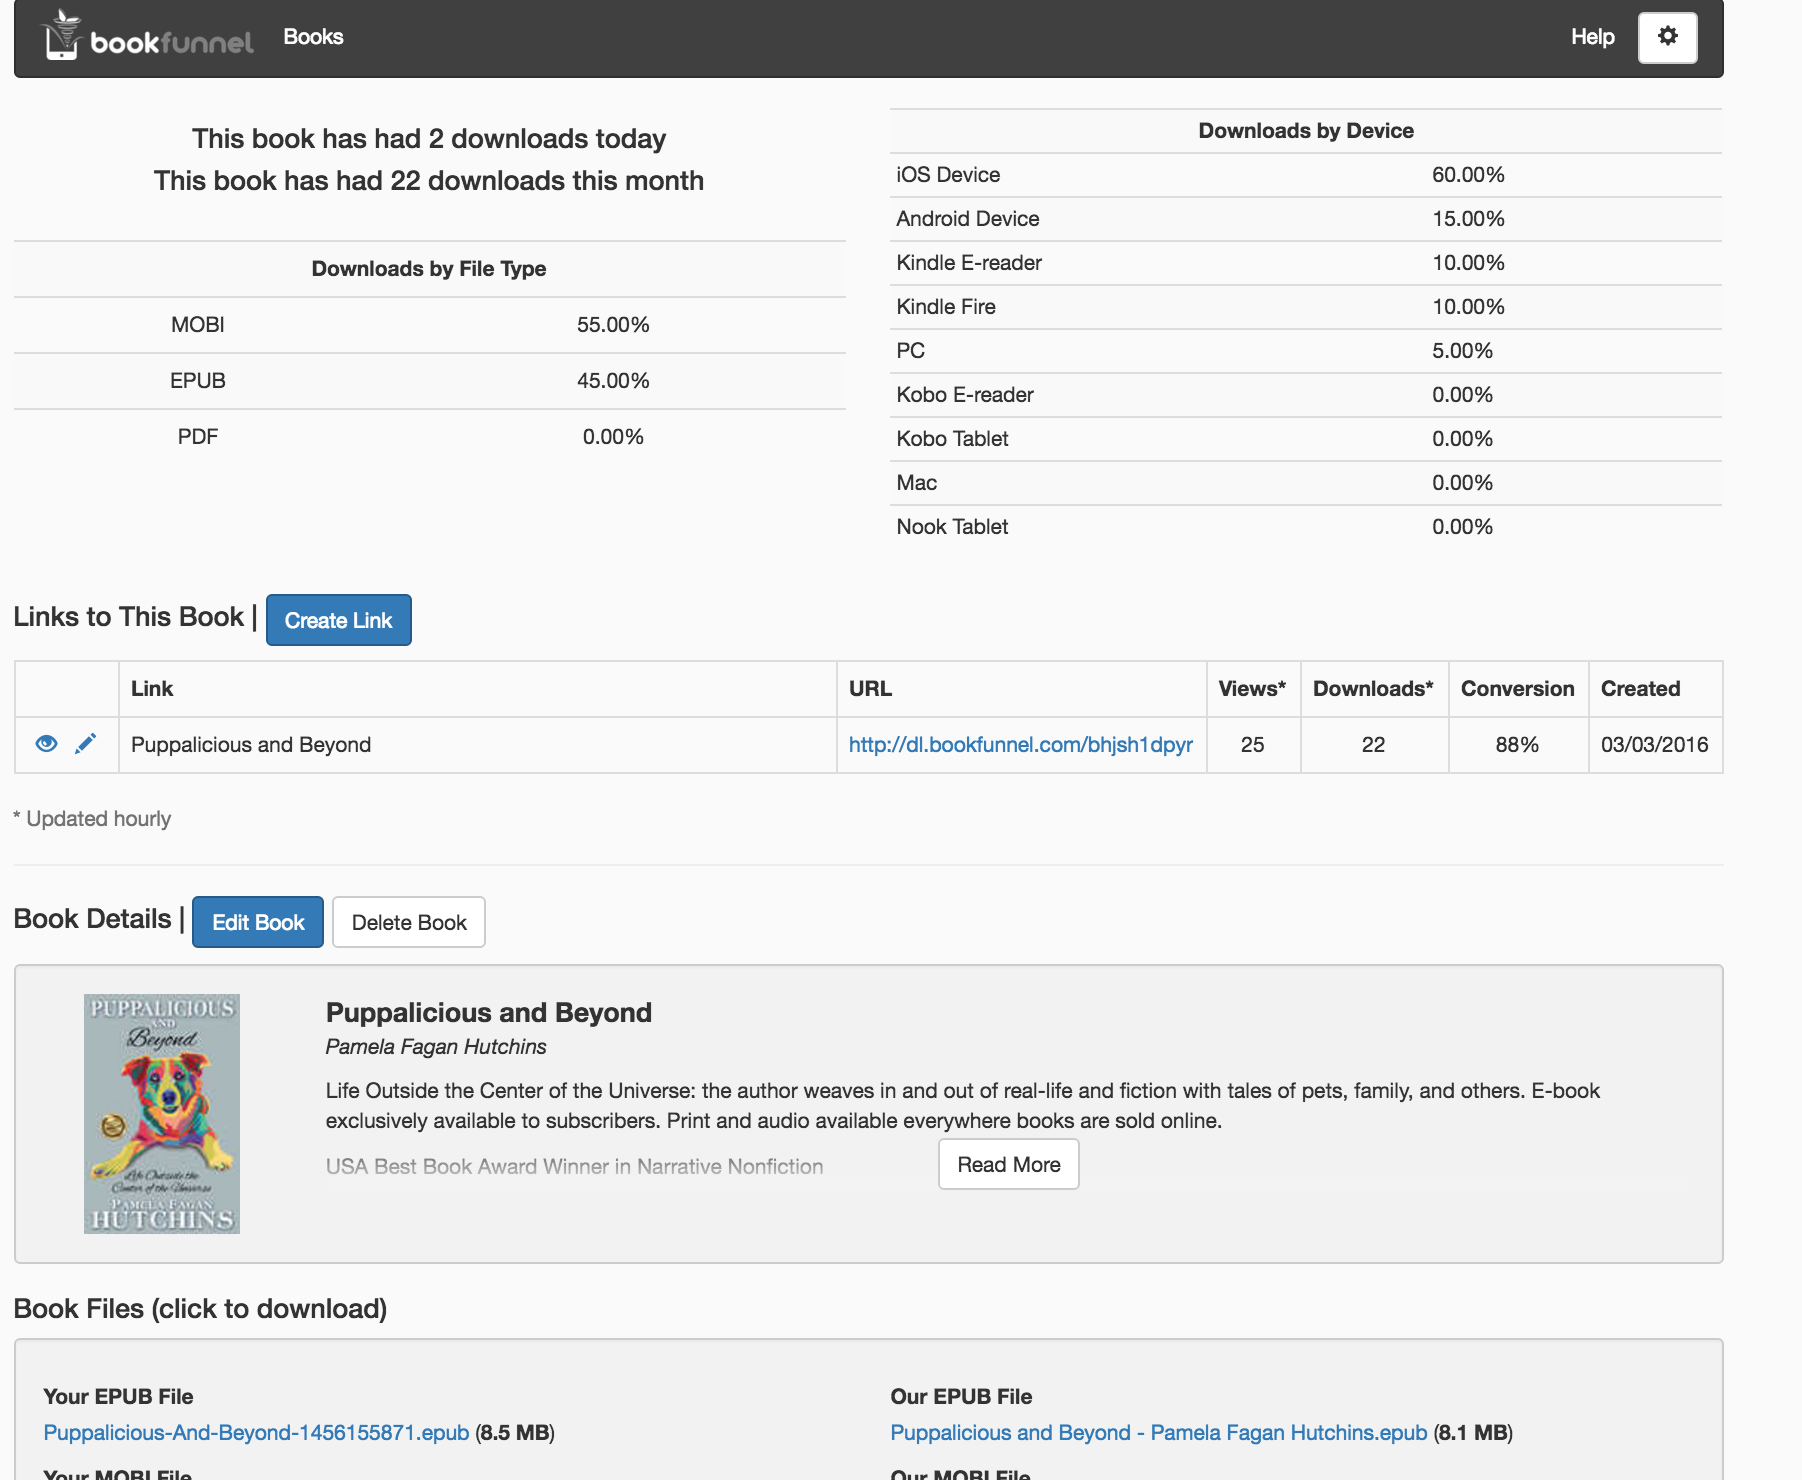This screenshot has height=1480, width=1802.
Task: Click the PC row label
Action: [910, 351]
